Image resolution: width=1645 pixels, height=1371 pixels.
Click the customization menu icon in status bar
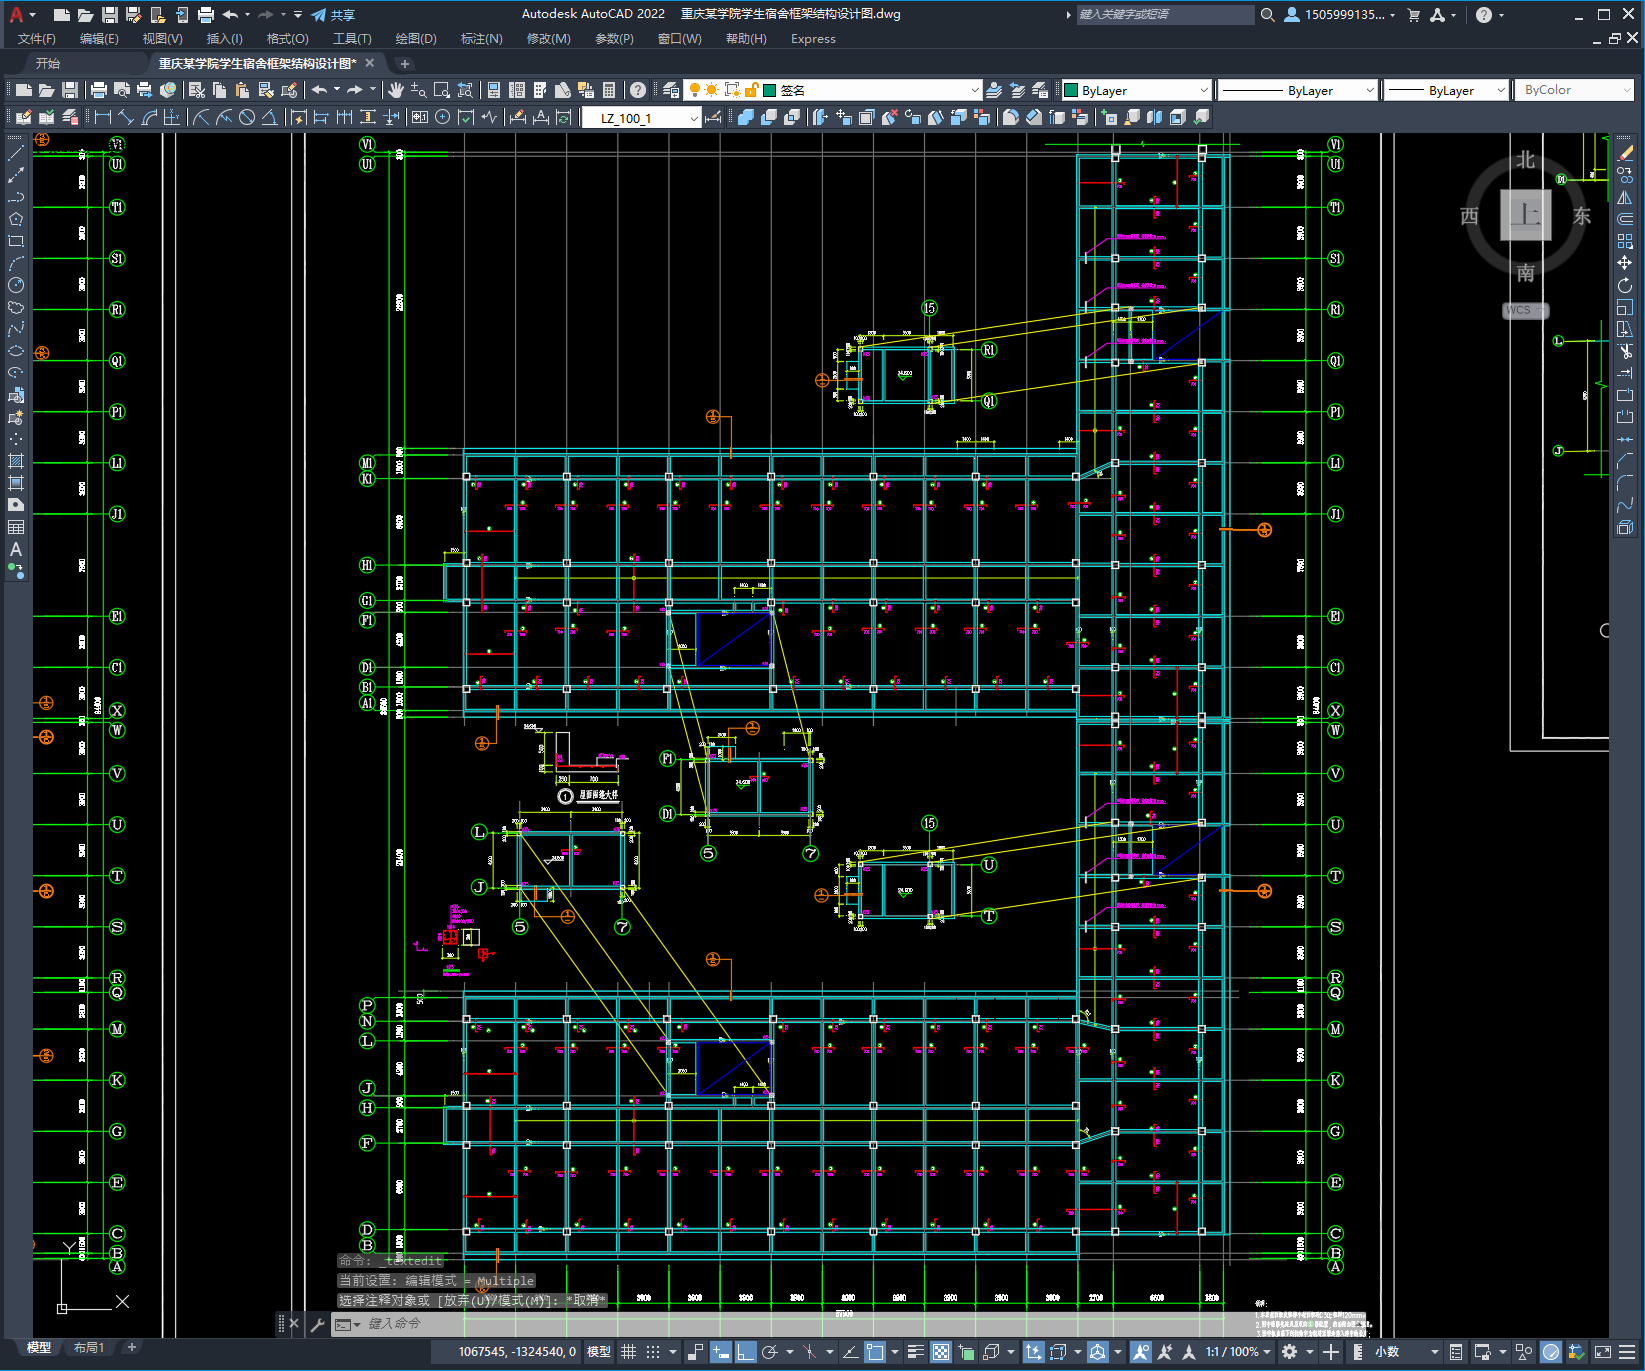click(1628, 1352)
